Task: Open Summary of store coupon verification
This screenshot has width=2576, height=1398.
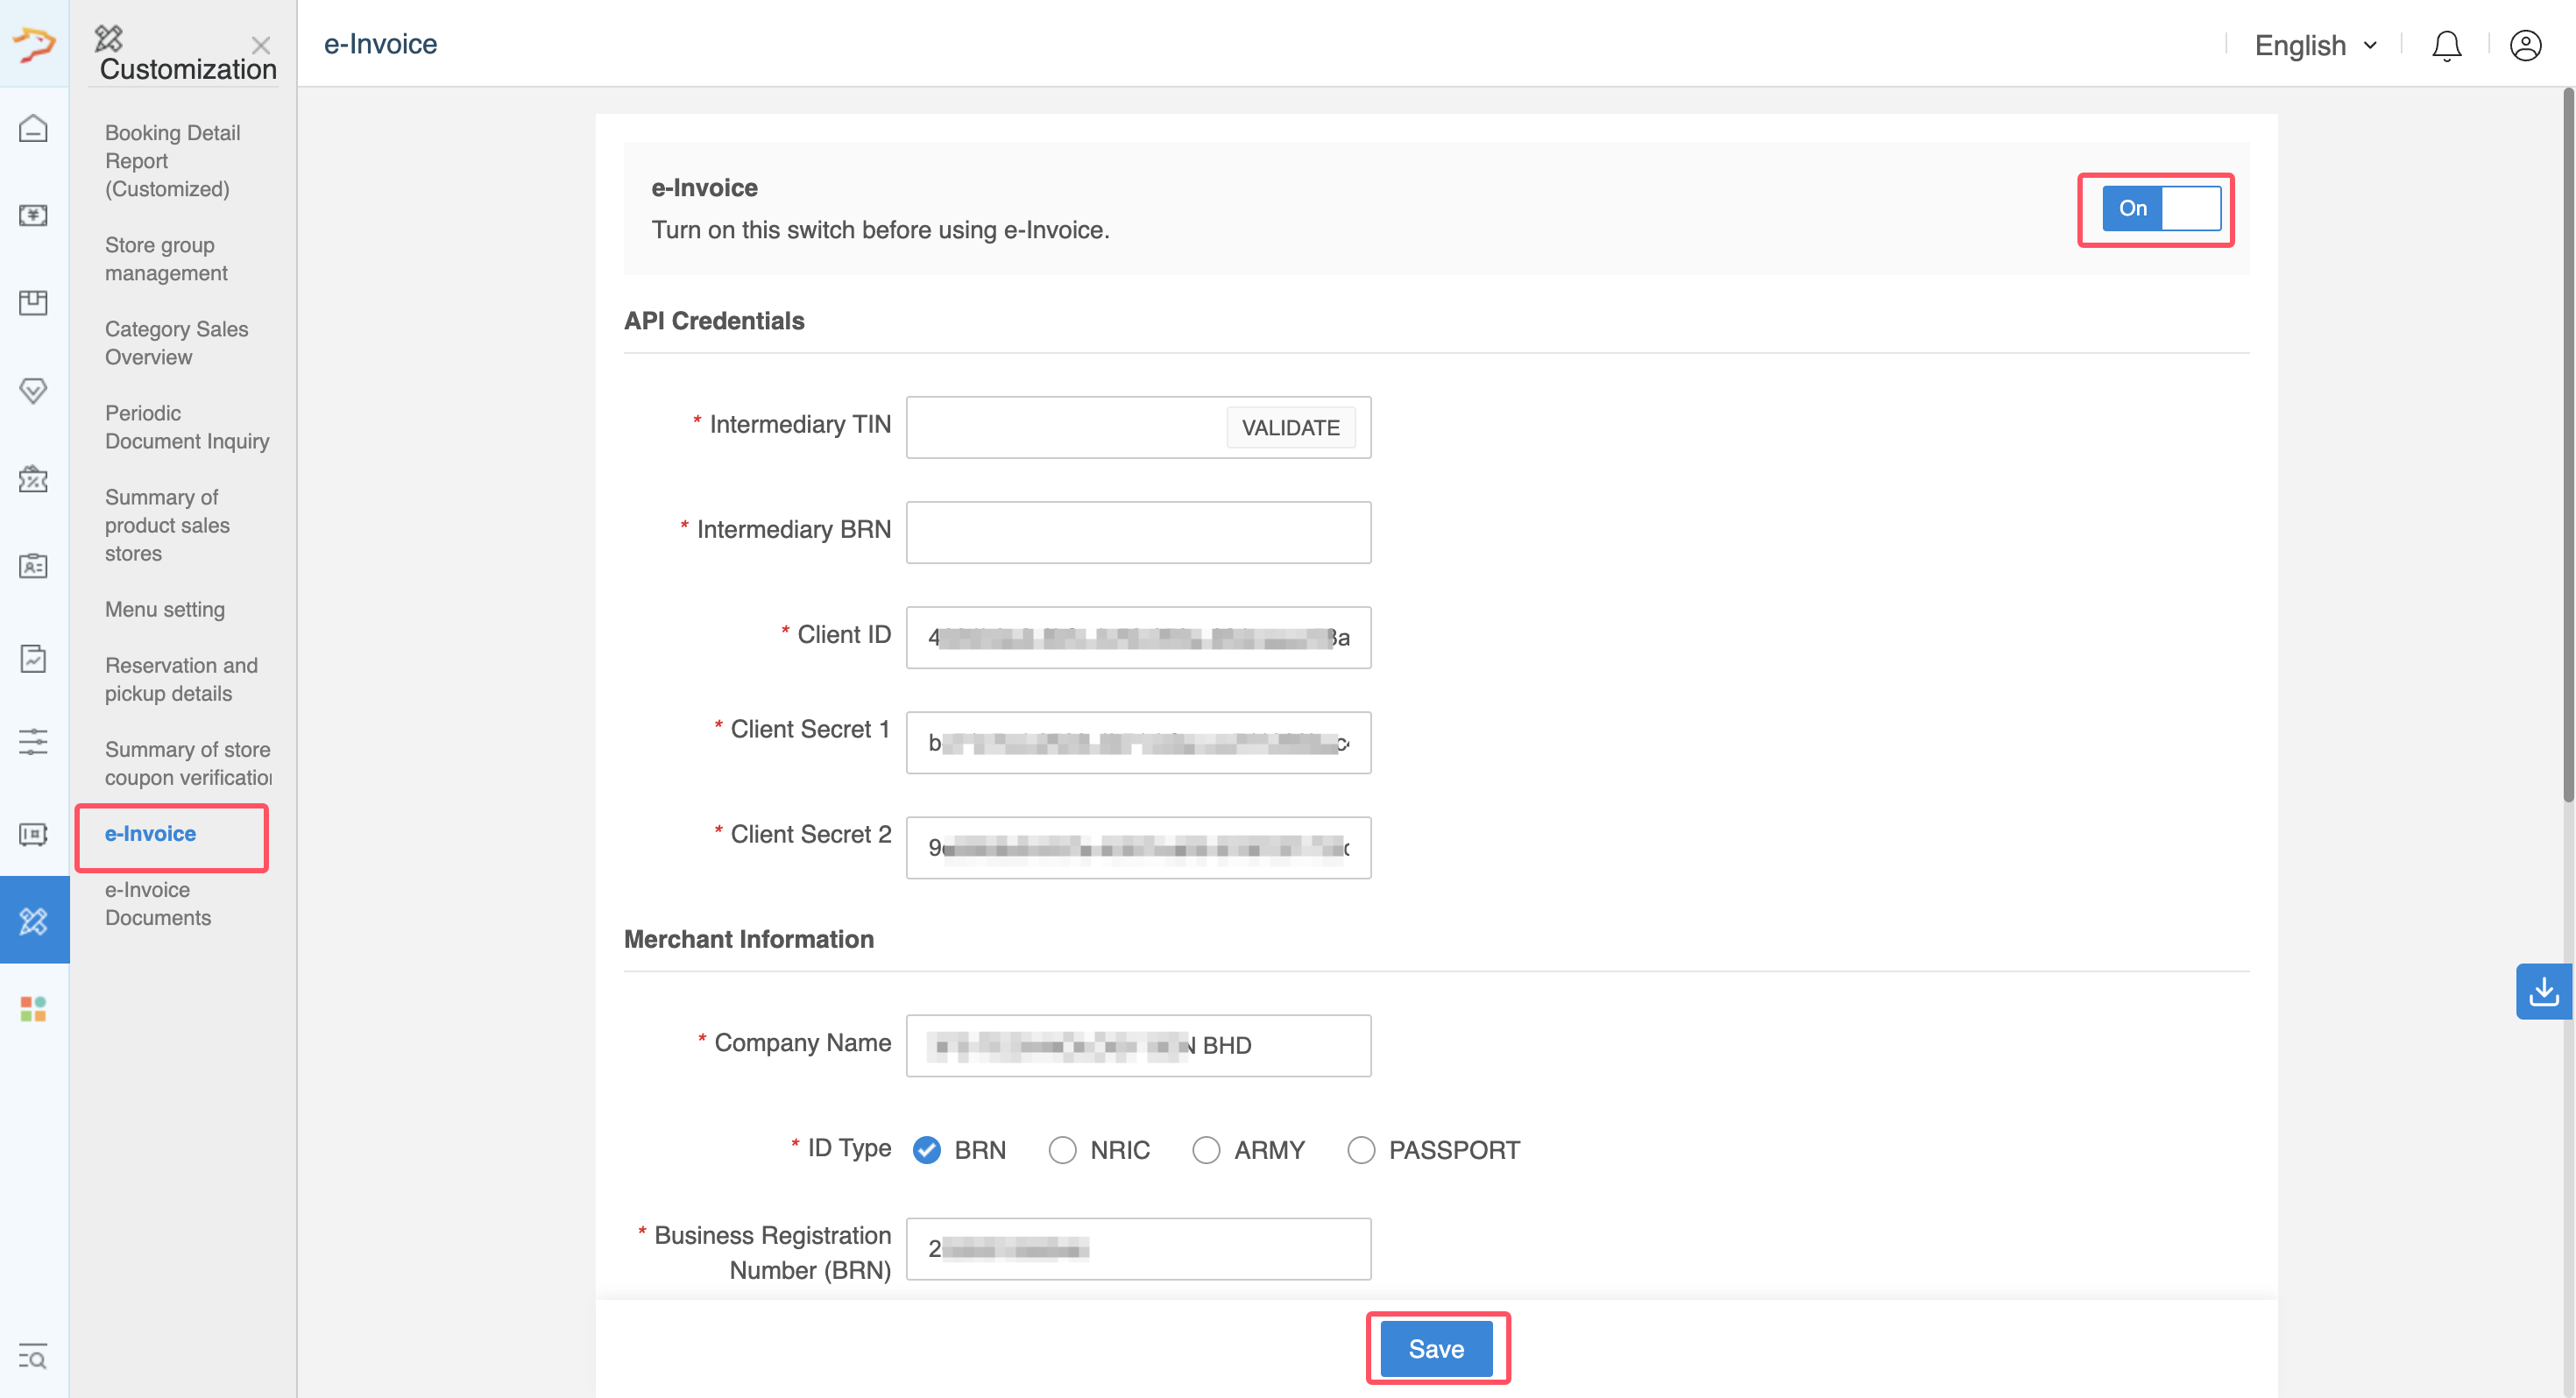Action: click(x=187, y=763)
